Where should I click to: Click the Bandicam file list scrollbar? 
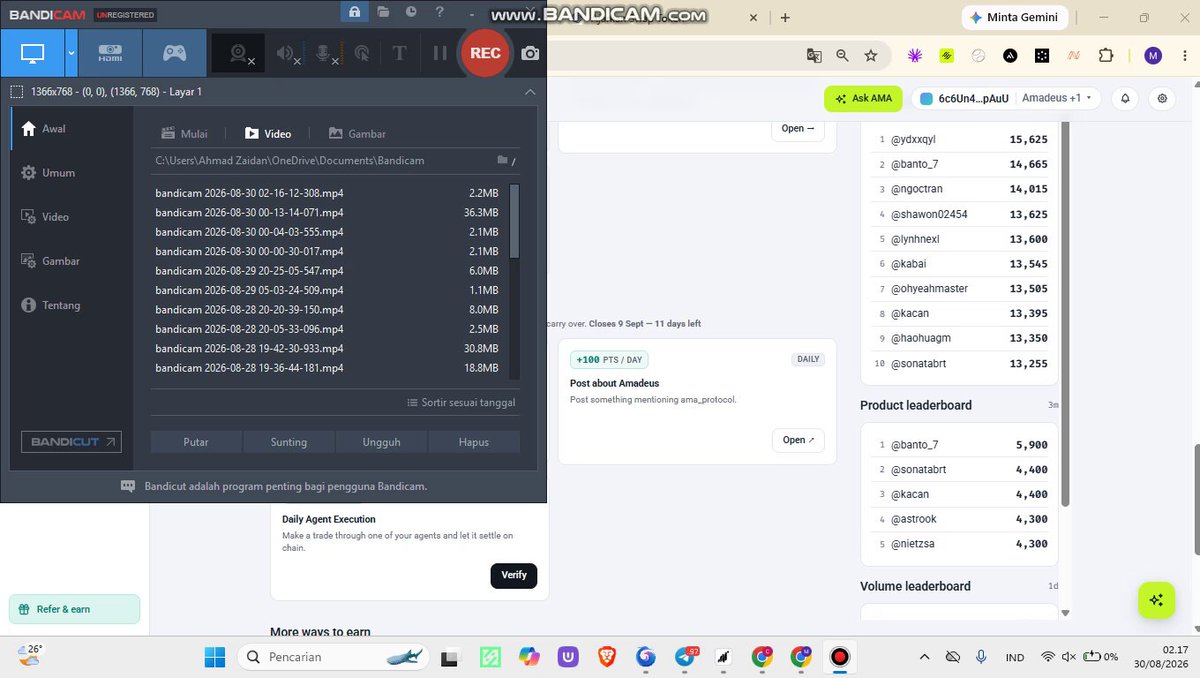click(514, 220)
